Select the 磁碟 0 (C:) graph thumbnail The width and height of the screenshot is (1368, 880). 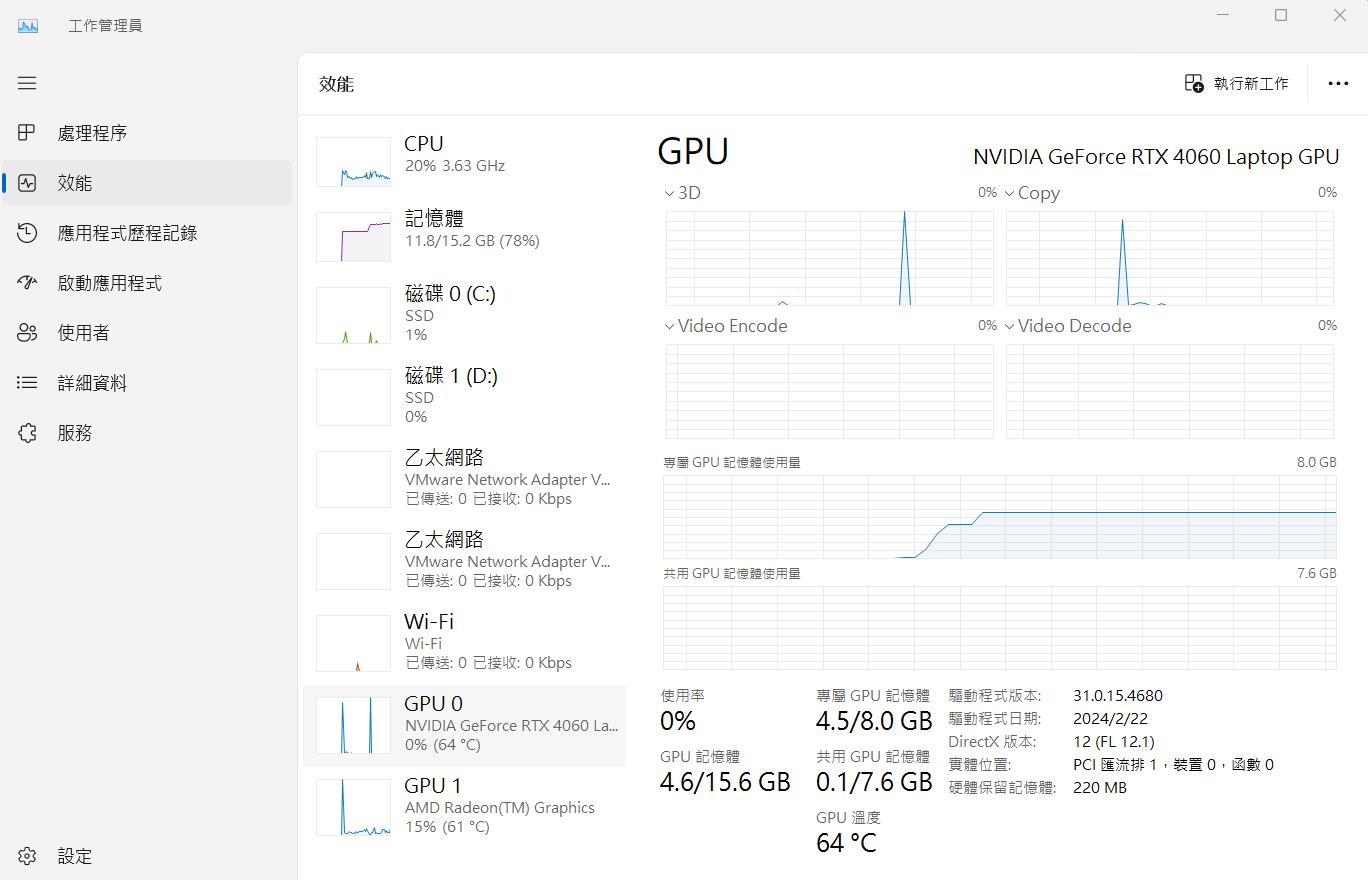353,315
